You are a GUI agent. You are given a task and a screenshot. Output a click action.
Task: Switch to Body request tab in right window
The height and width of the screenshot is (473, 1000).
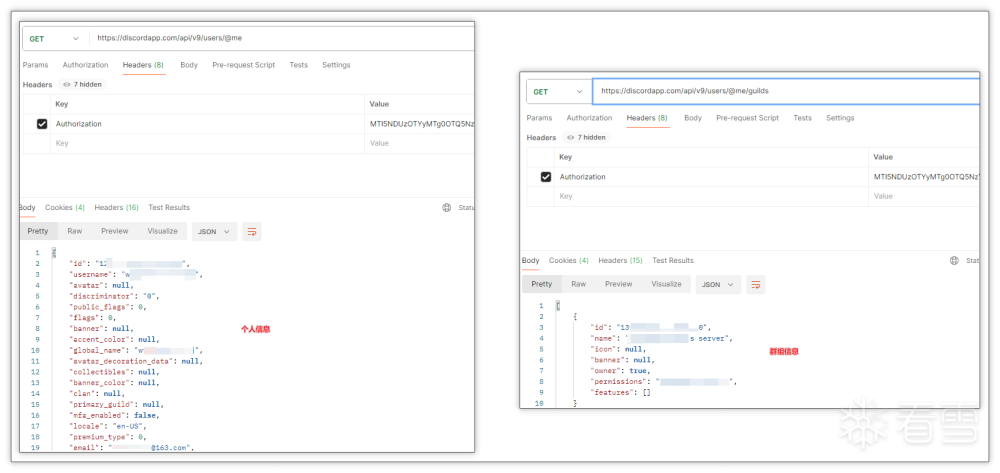pos(693,118)
